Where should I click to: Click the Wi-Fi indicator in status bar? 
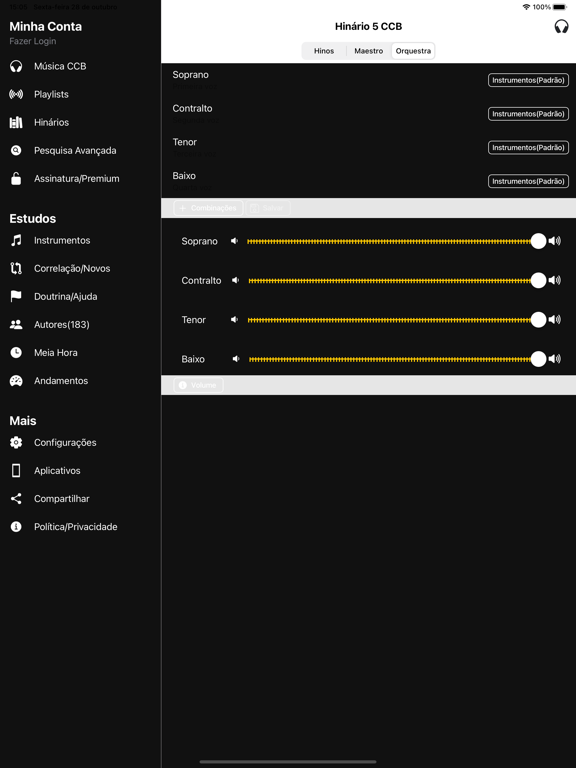click(x=527, y=7)
